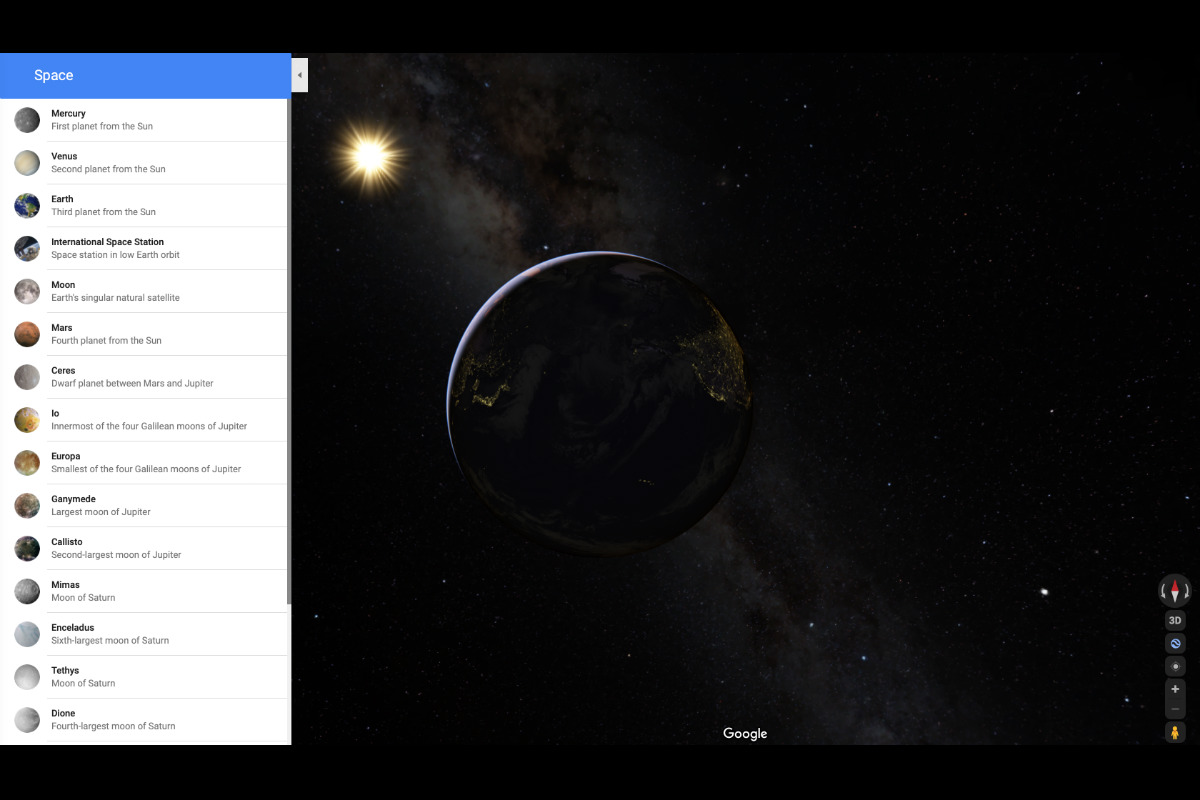This screenshot has height=800, width=1200.
Task: Go to Mars entry title
Action: pyautogui.click(x=62, y=328)
